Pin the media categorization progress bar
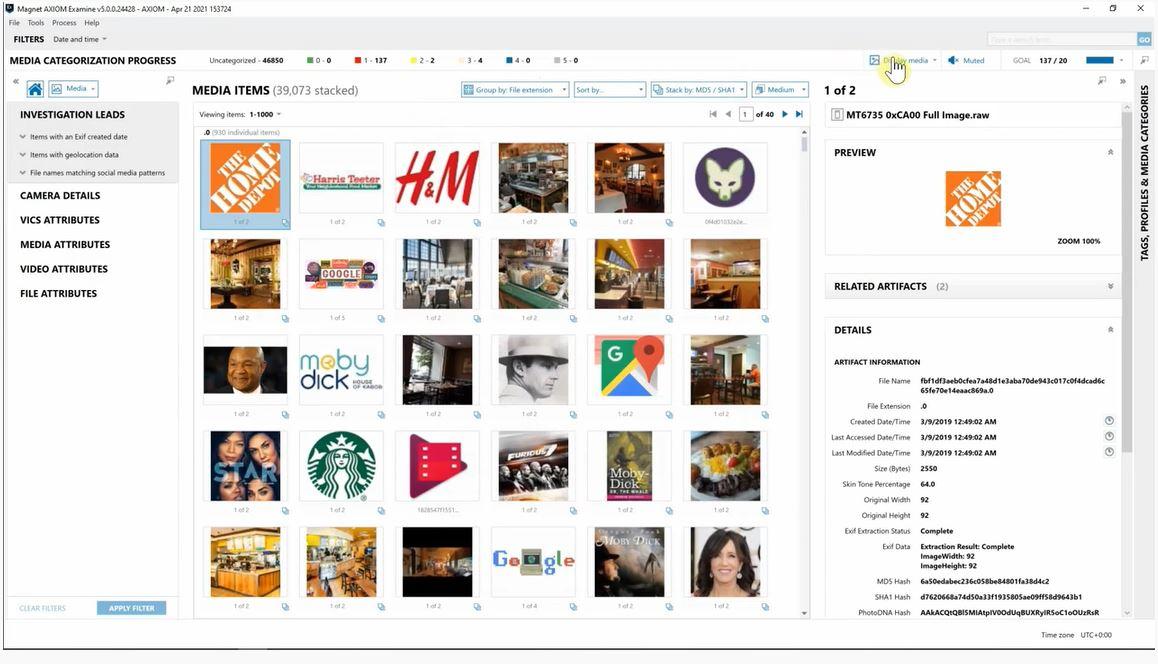Viewport: 1158px width, 664px height. pos(1145,60)
